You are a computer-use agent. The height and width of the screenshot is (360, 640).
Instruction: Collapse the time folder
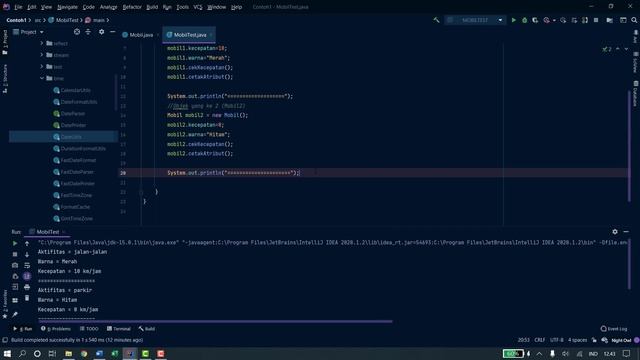click(42, 78)
